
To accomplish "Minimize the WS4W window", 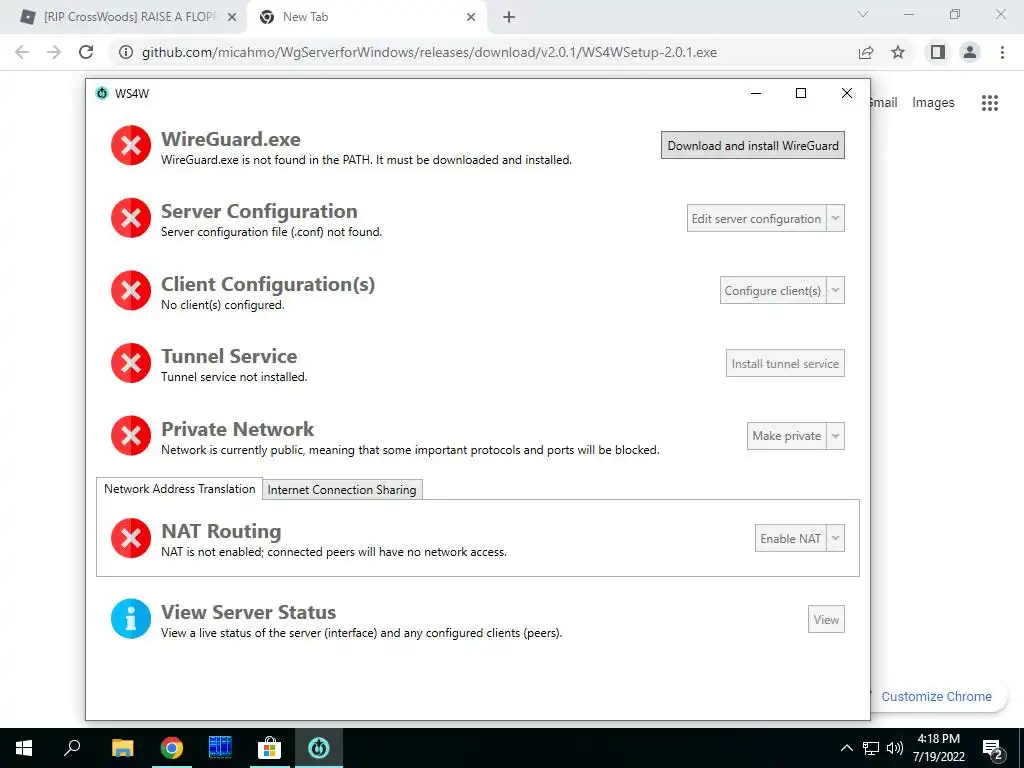I will (756, 93).
